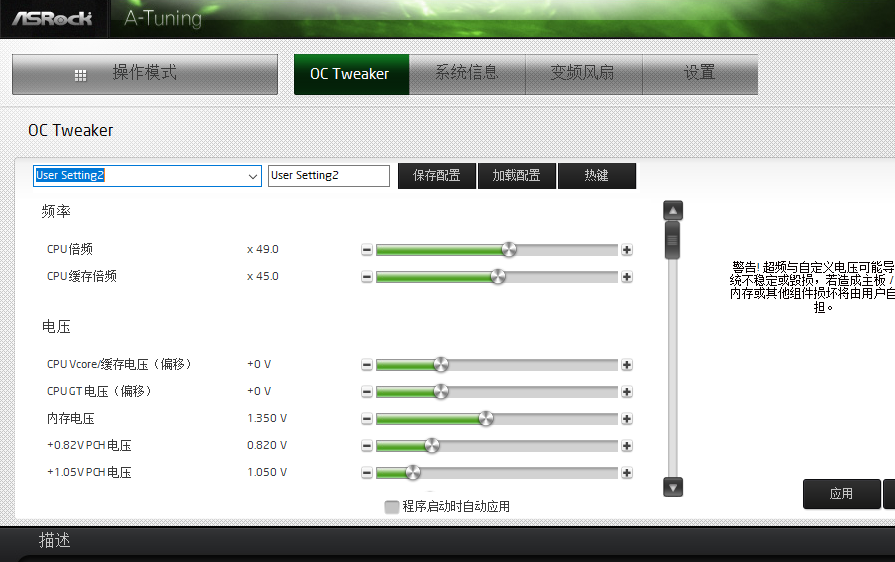Switch to the 变频风扇 tab
Image resolution: width=895 pixels, height=562 pixels.
pos(583,74)
